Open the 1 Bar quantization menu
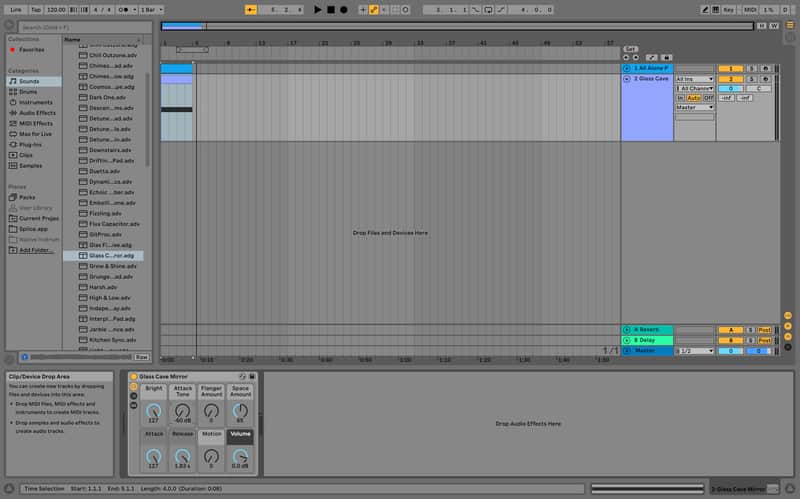 click(152, 10)
